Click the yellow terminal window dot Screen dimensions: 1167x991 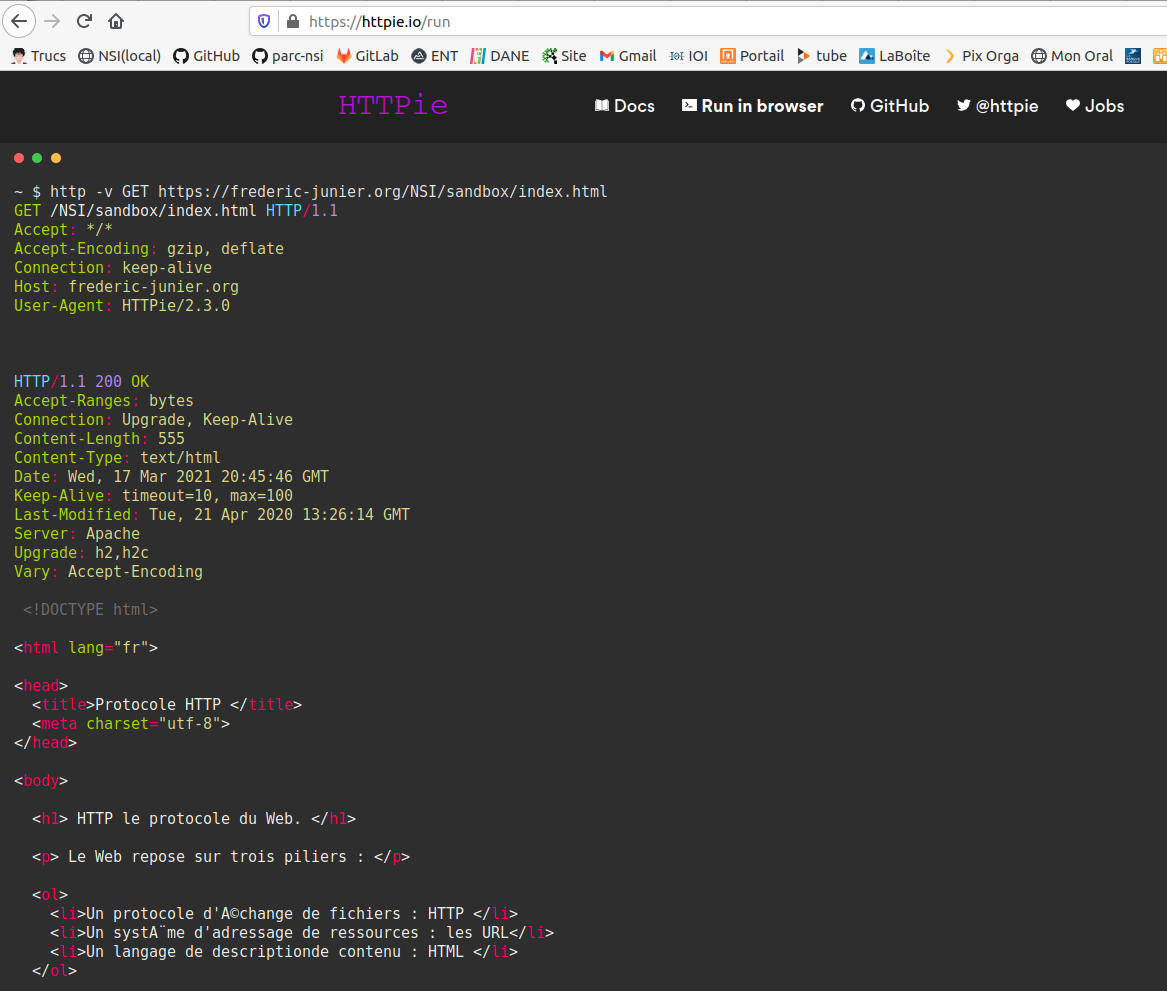(56, 158)
